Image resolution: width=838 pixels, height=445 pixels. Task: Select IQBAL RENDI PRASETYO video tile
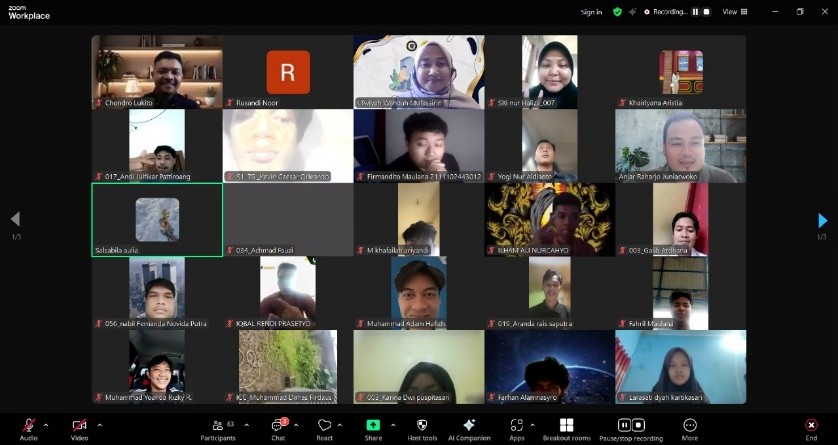[288, 293]
